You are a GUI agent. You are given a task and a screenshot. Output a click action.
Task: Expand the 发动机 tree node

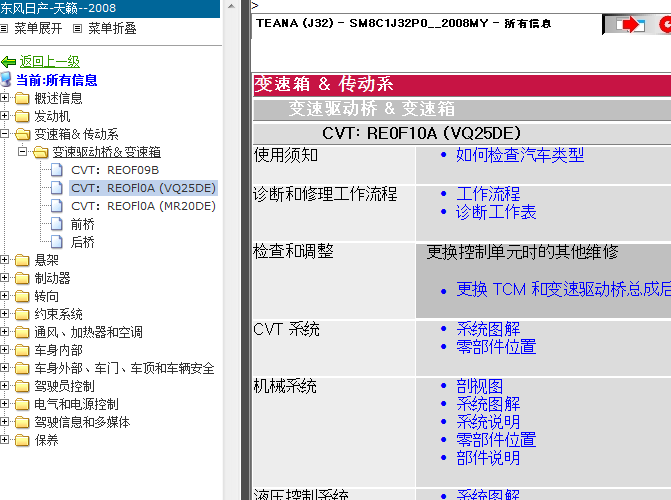4,116
